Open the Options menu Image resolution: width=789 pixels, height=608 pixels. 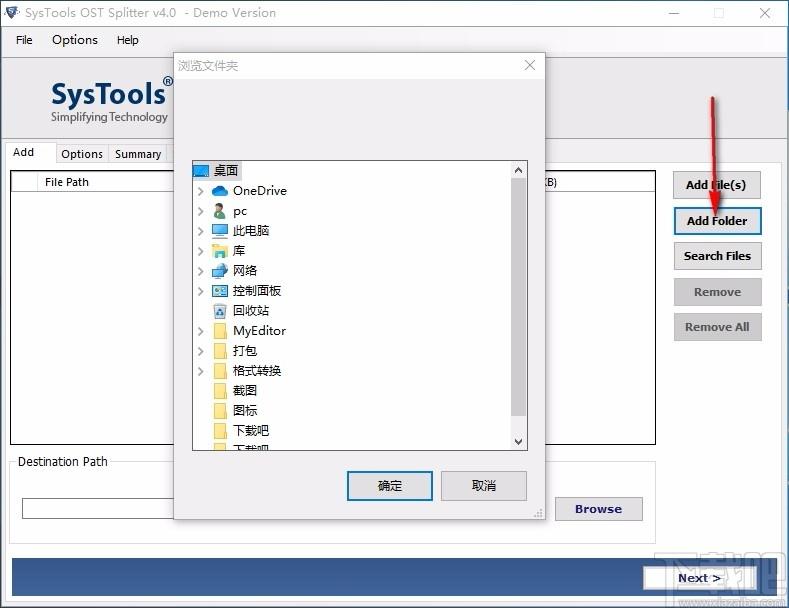click(x=75, y=40)
